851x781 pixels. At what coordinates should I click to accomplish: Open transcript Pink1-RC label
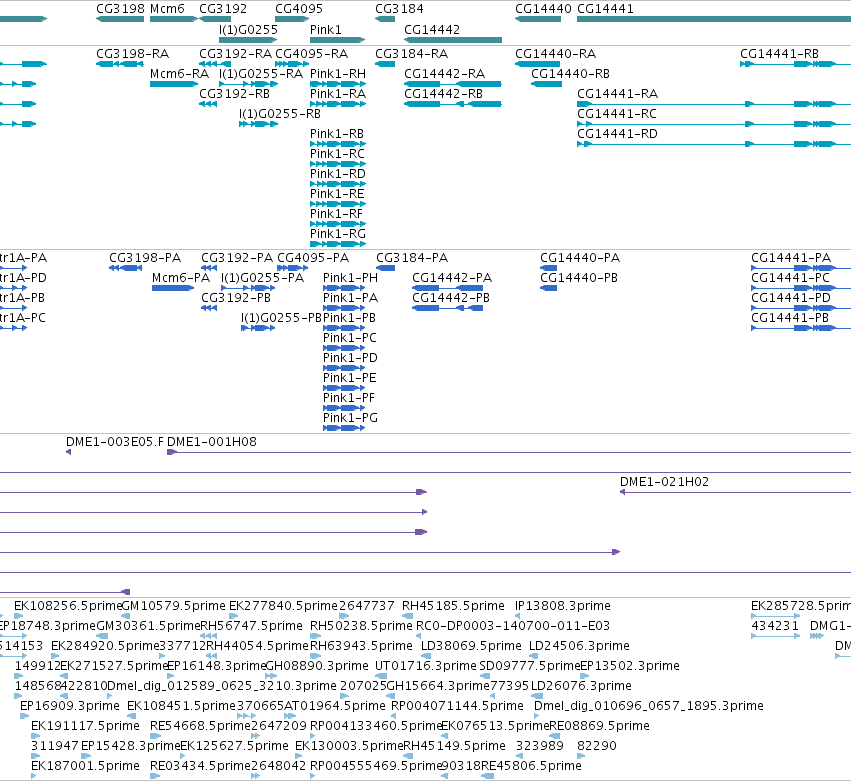tap(338, 154)
